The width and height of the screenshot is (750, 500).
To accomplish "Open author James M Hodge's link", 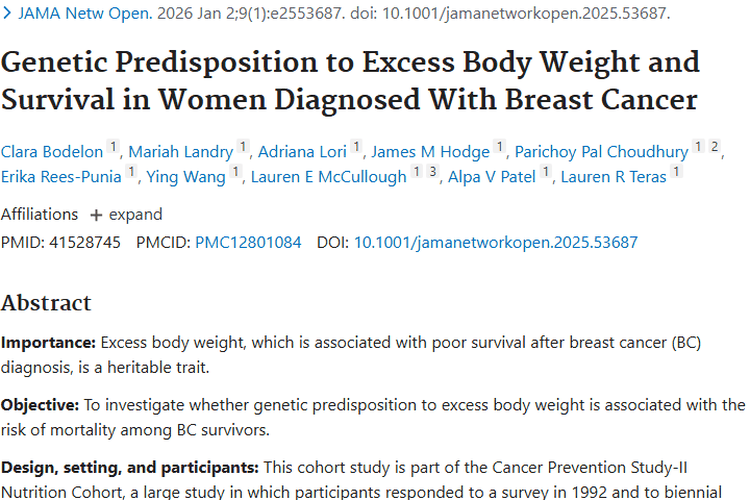I will click(430, 152).
